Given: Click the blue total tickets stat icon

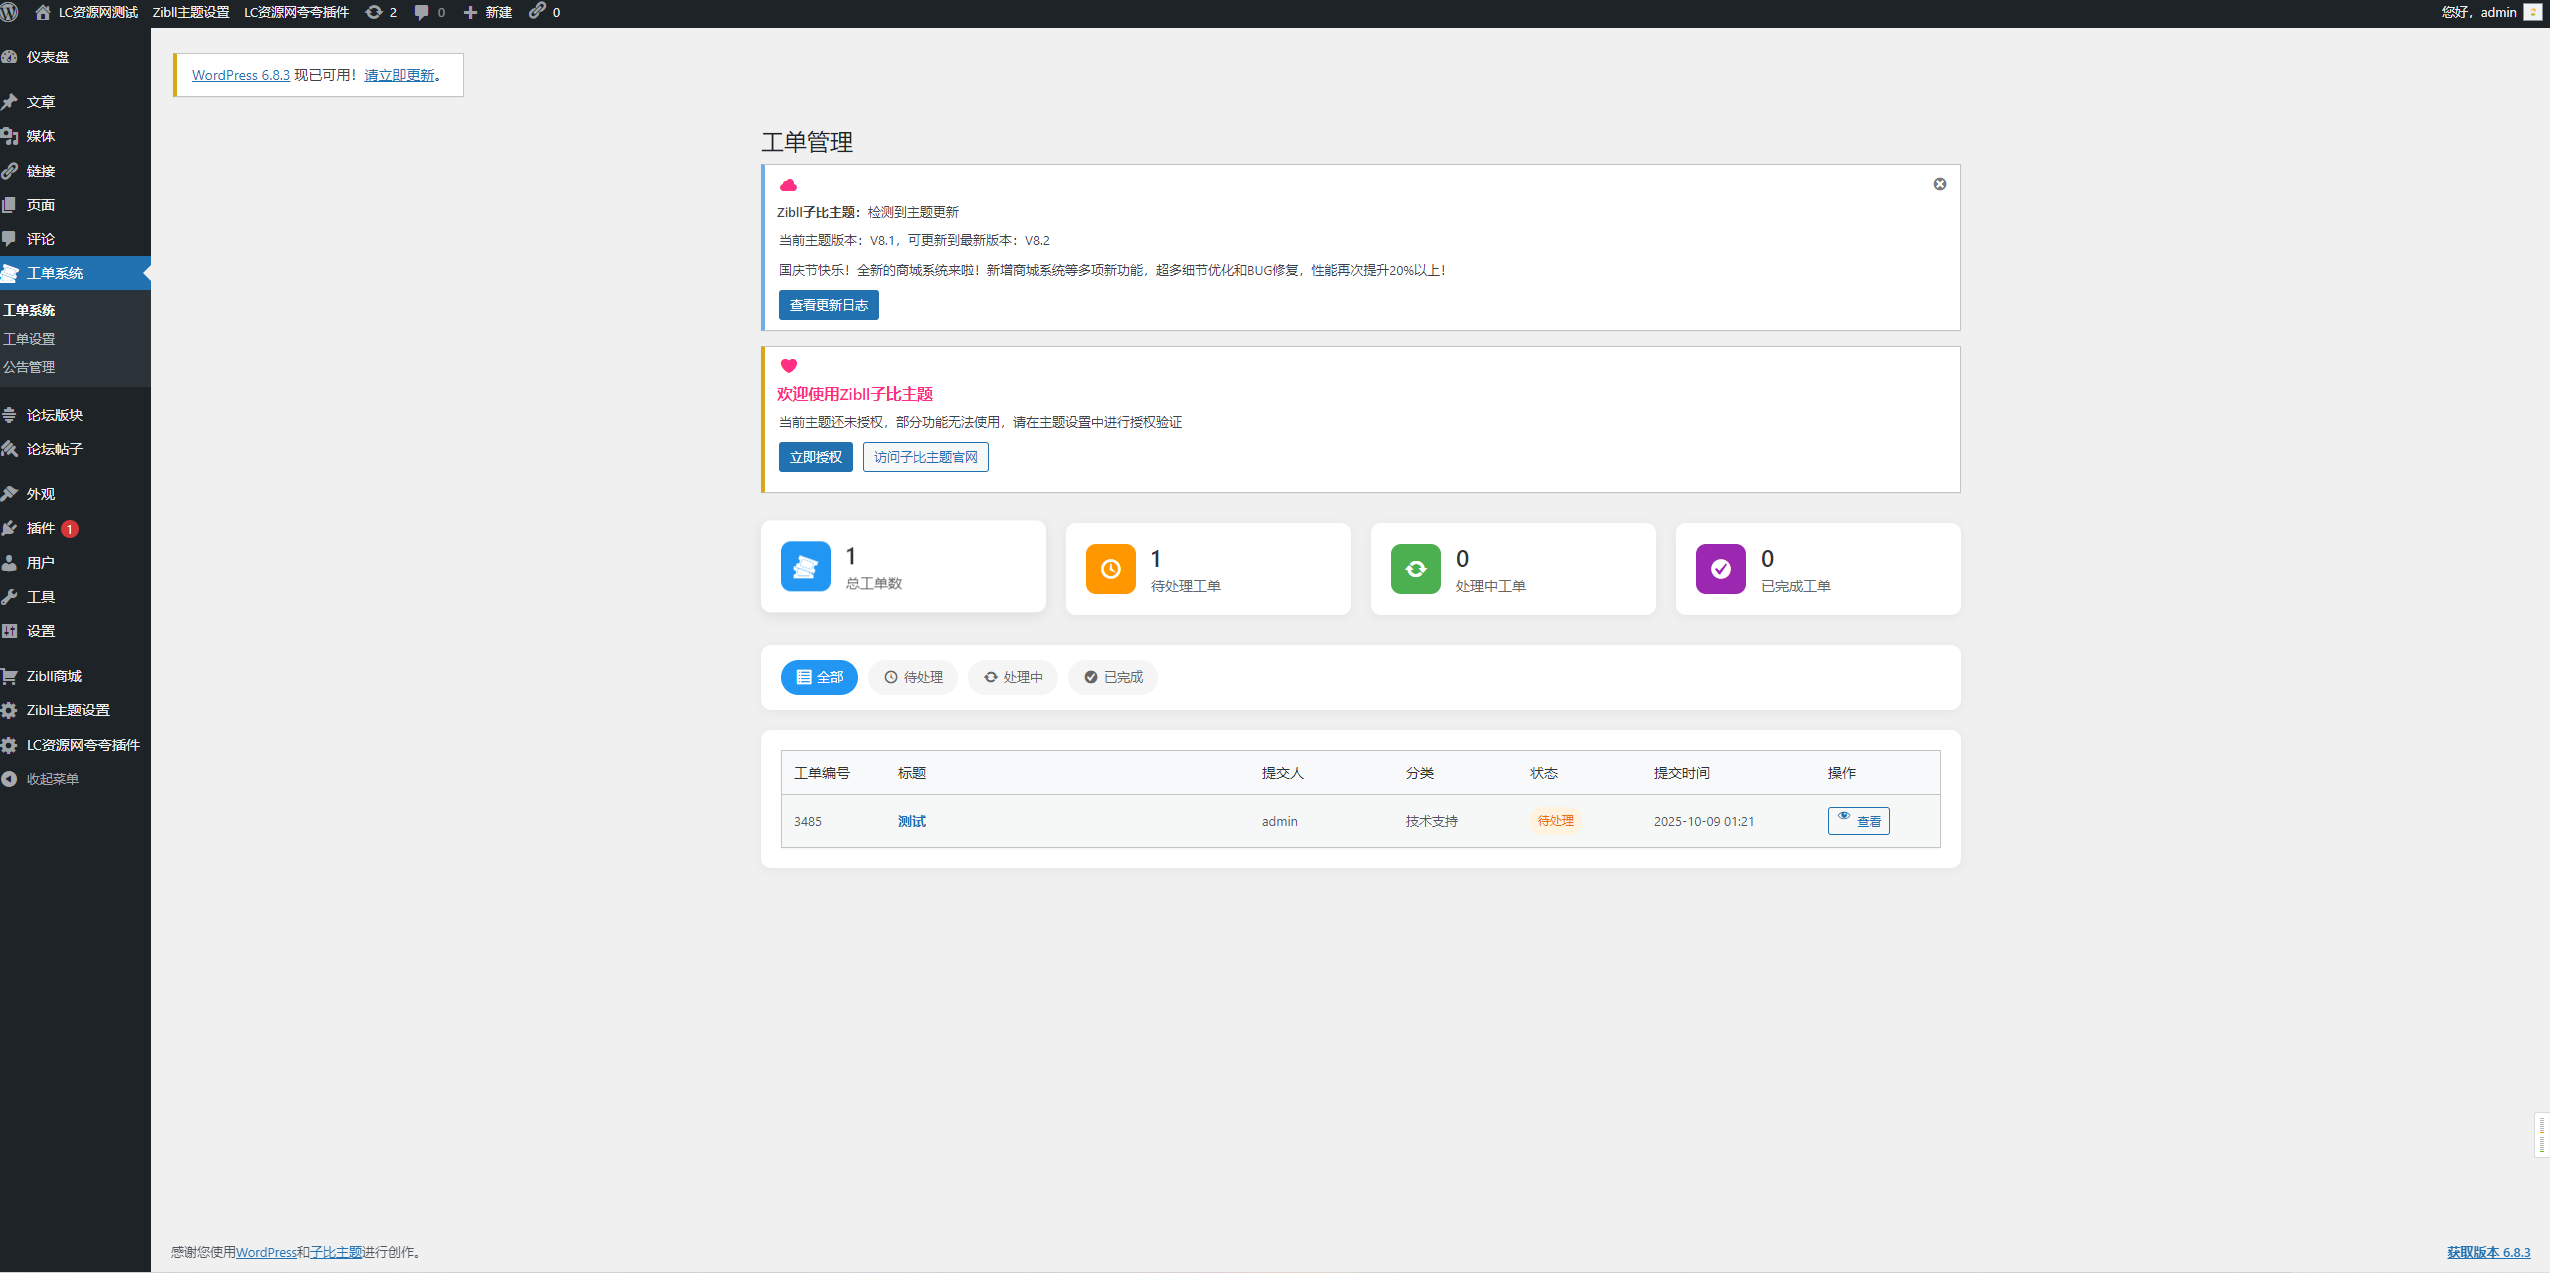Looking at the screenshot, I should 805,567.
